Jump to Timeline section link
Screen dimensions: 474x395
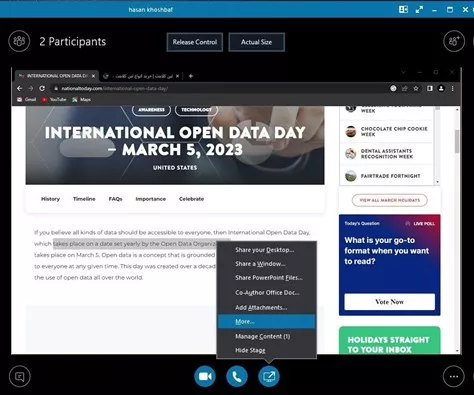pyautogui.click(x=84, y=199)
